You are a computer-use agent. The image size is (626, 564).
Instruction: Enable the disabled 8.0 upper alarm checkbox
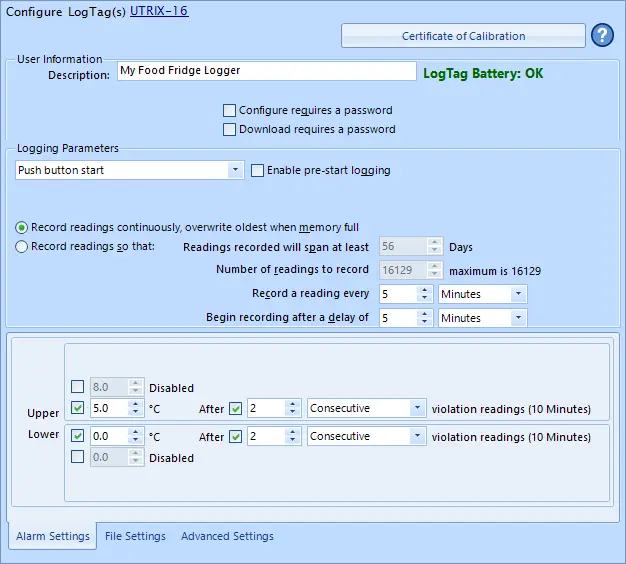[78, 388]
